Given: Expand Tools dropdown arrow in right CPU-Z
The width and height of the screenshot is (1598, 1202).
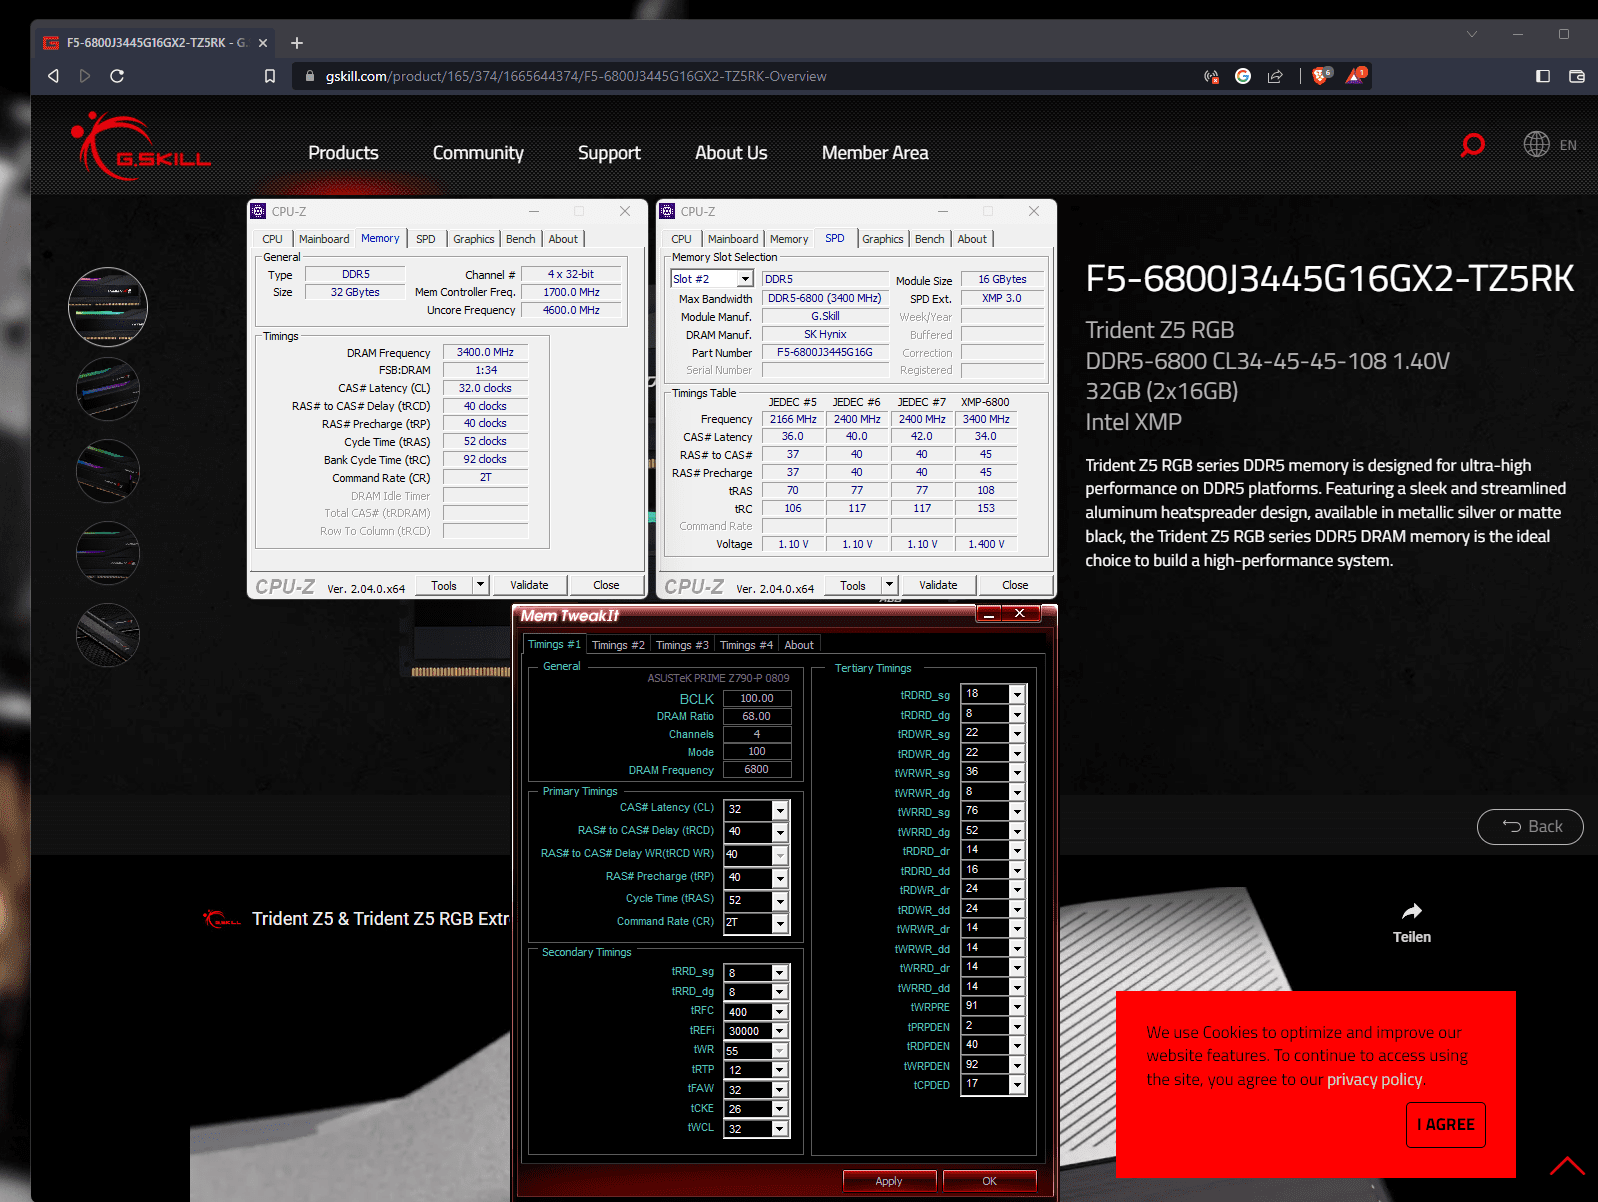Looking at the screenshot, I should [889, 585].
